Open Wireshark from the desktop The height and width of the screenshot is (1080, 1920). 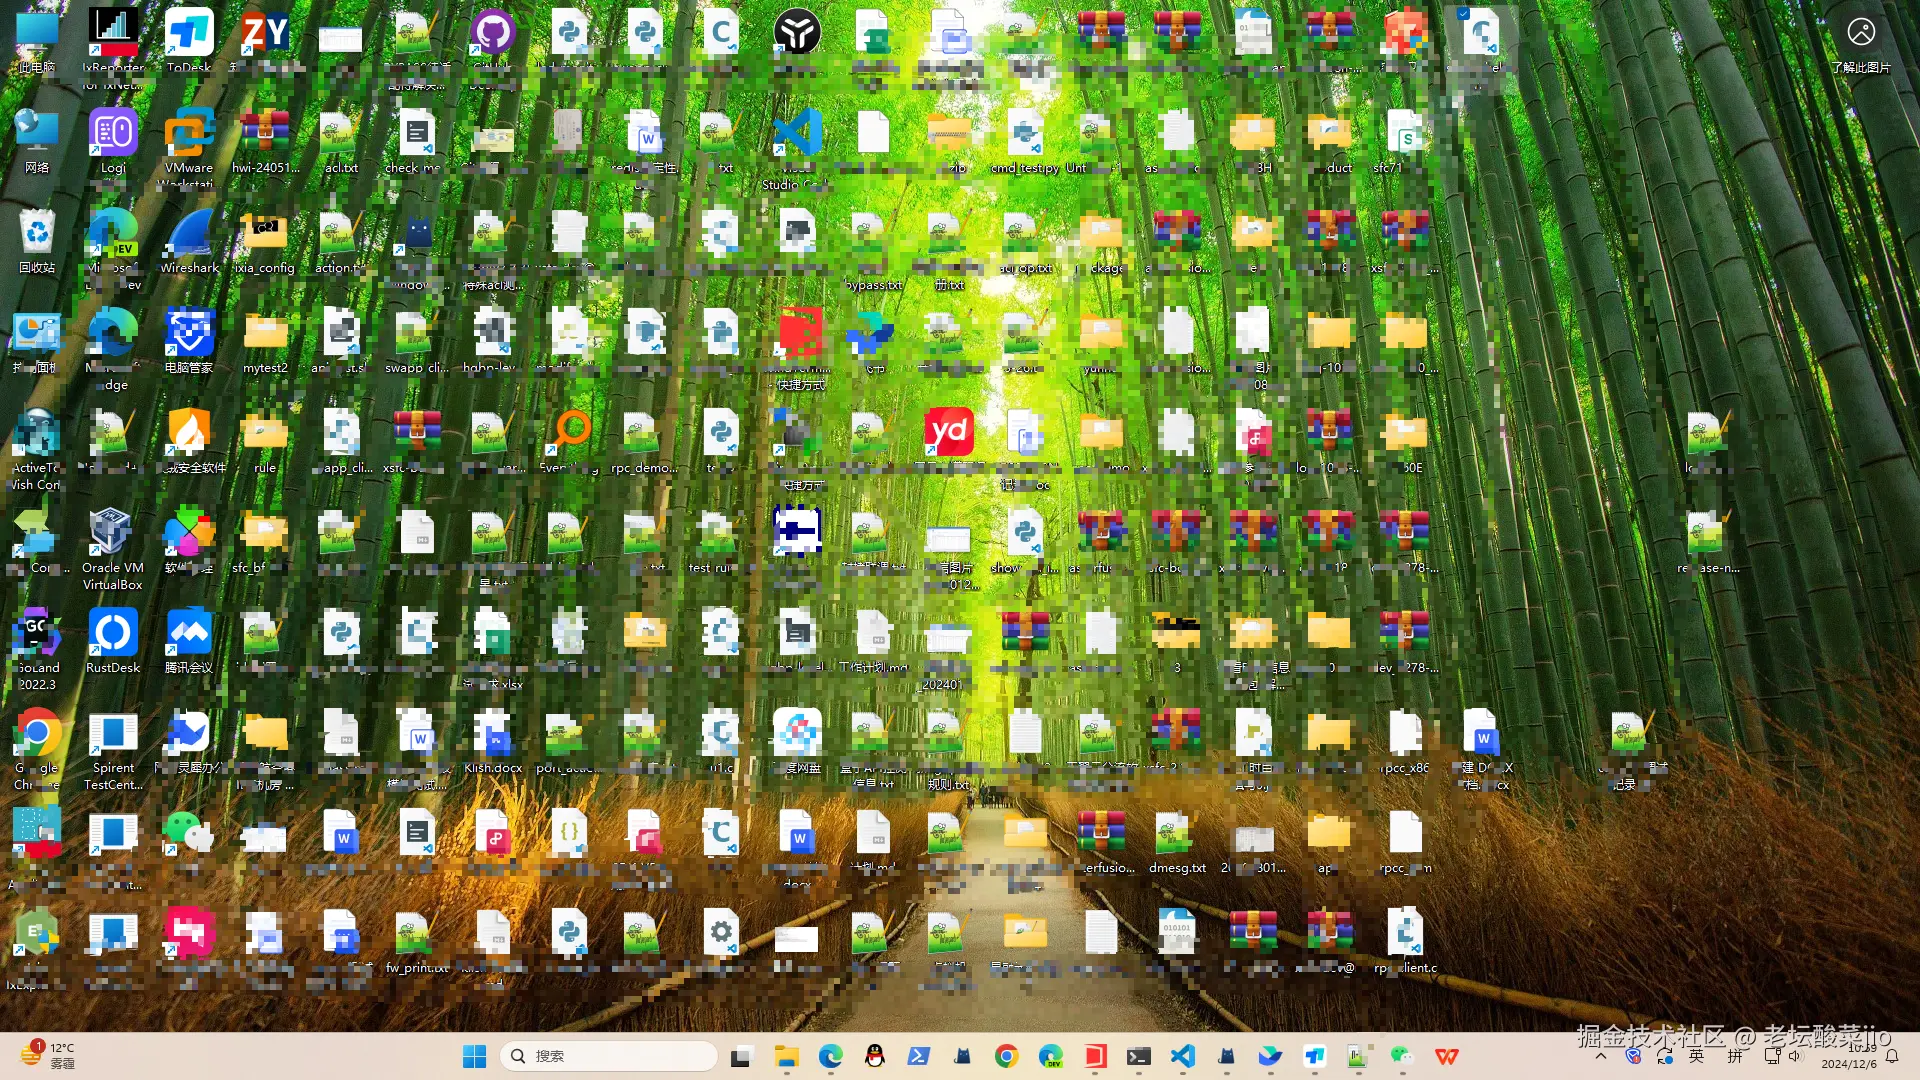[189, 236]
